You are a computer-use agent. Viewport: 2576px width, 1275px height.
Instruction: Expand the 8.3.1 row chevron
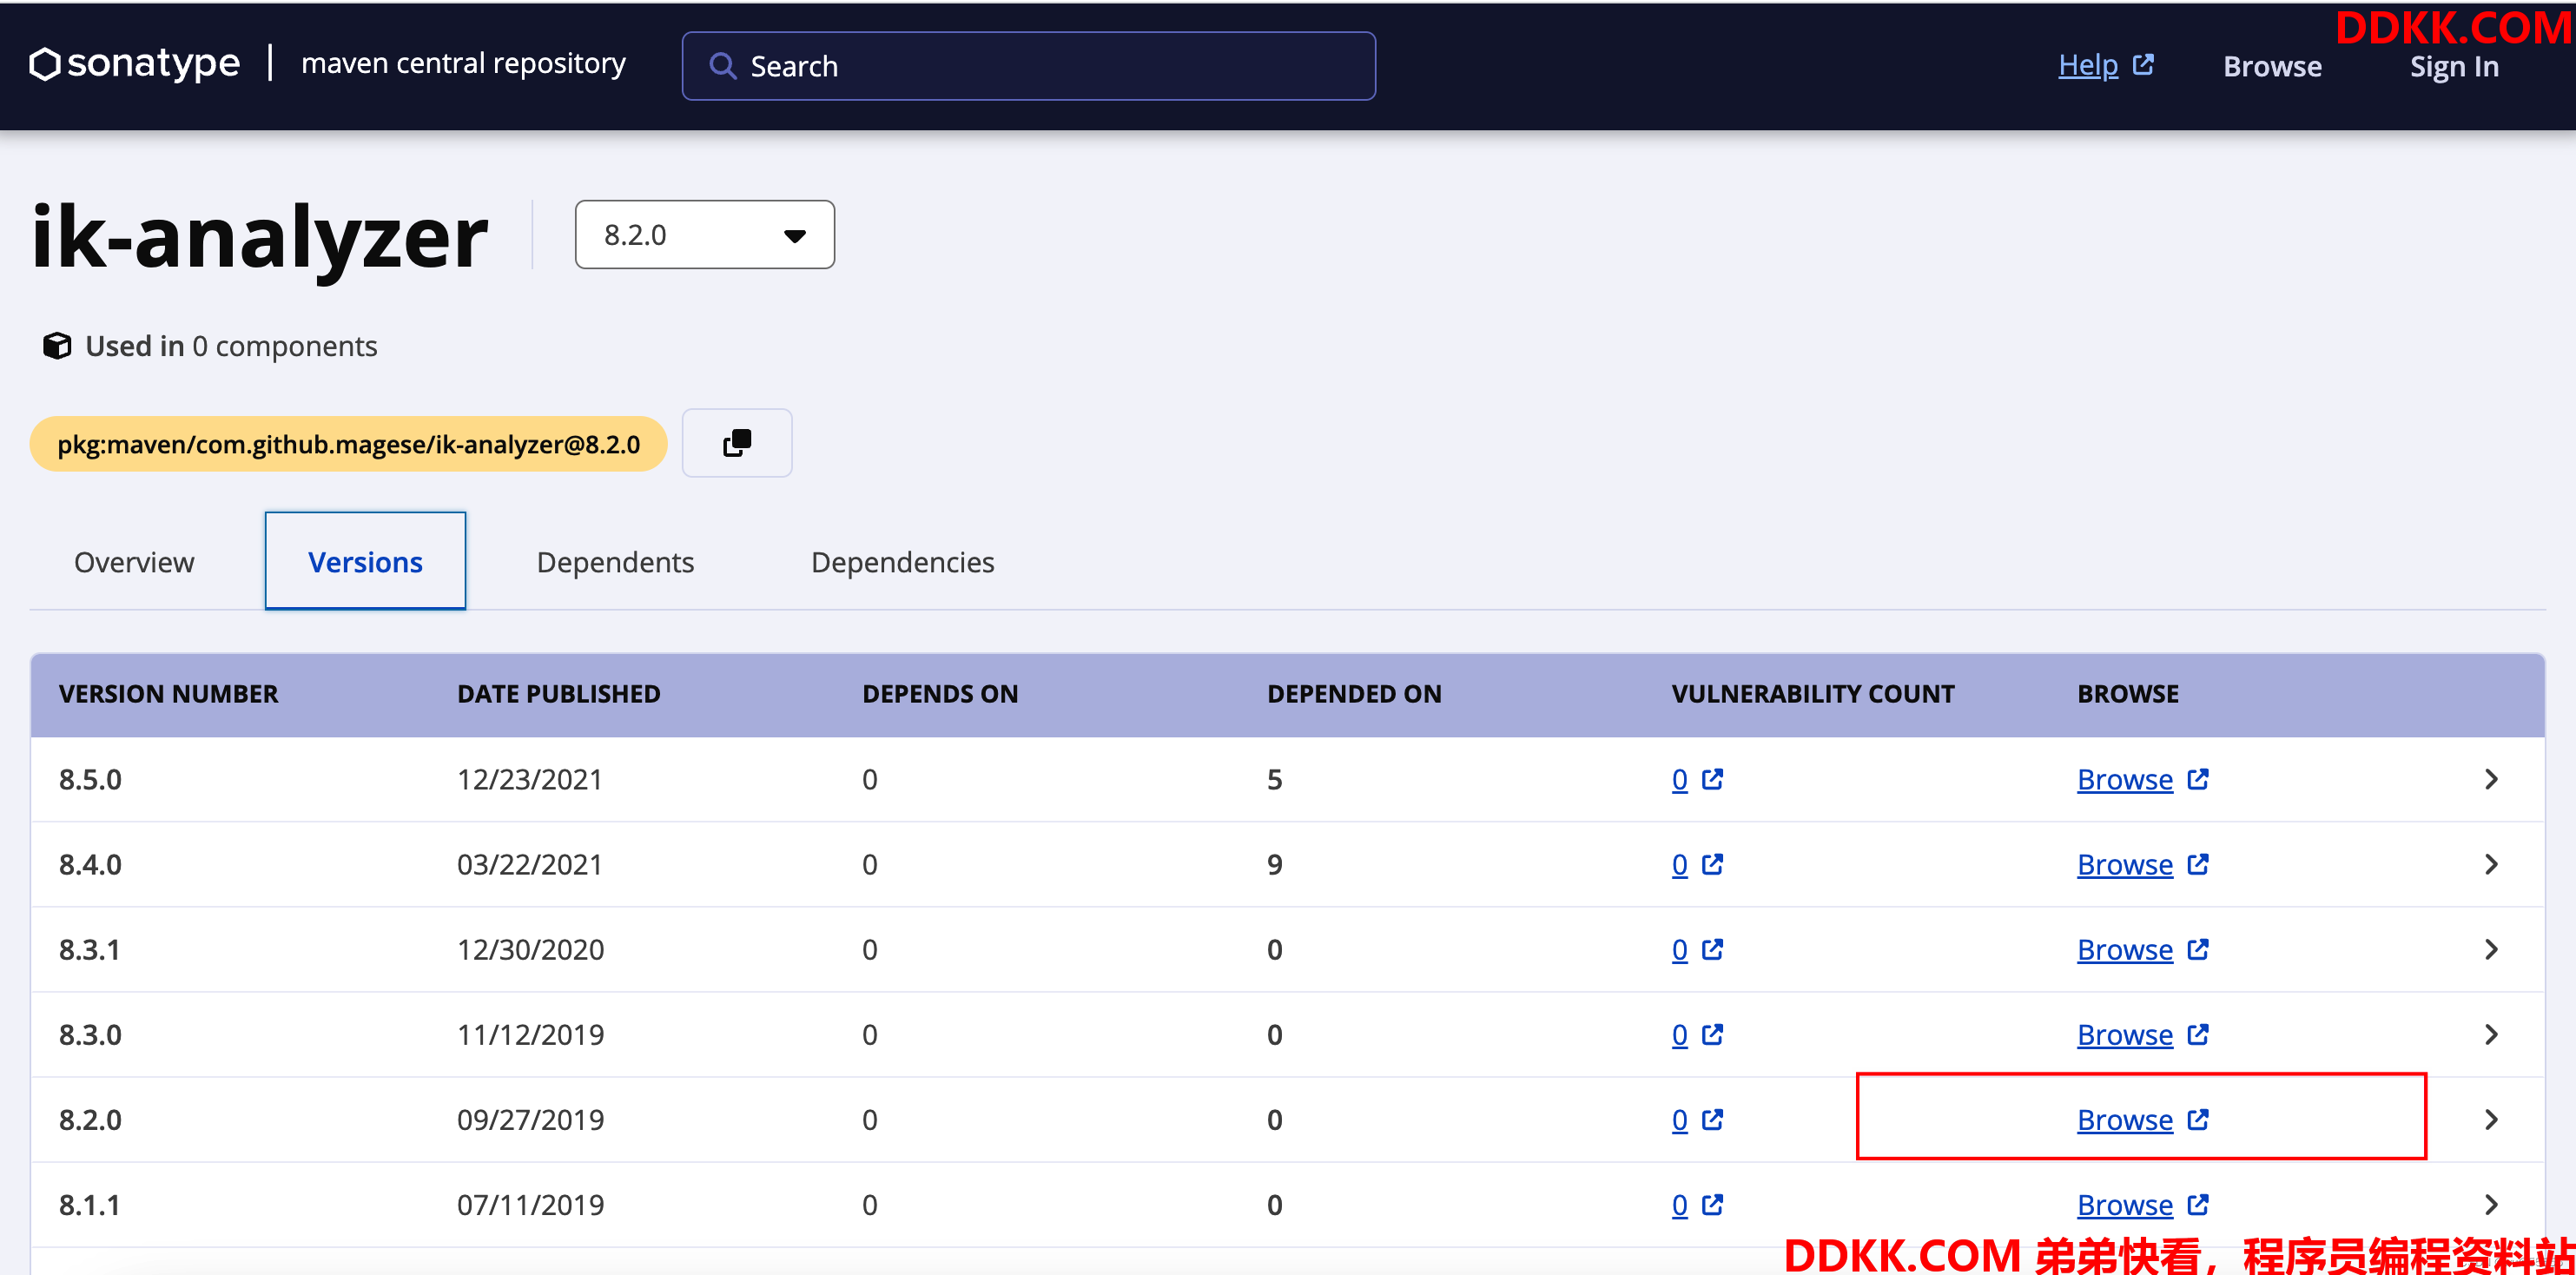click(2491, 949)
